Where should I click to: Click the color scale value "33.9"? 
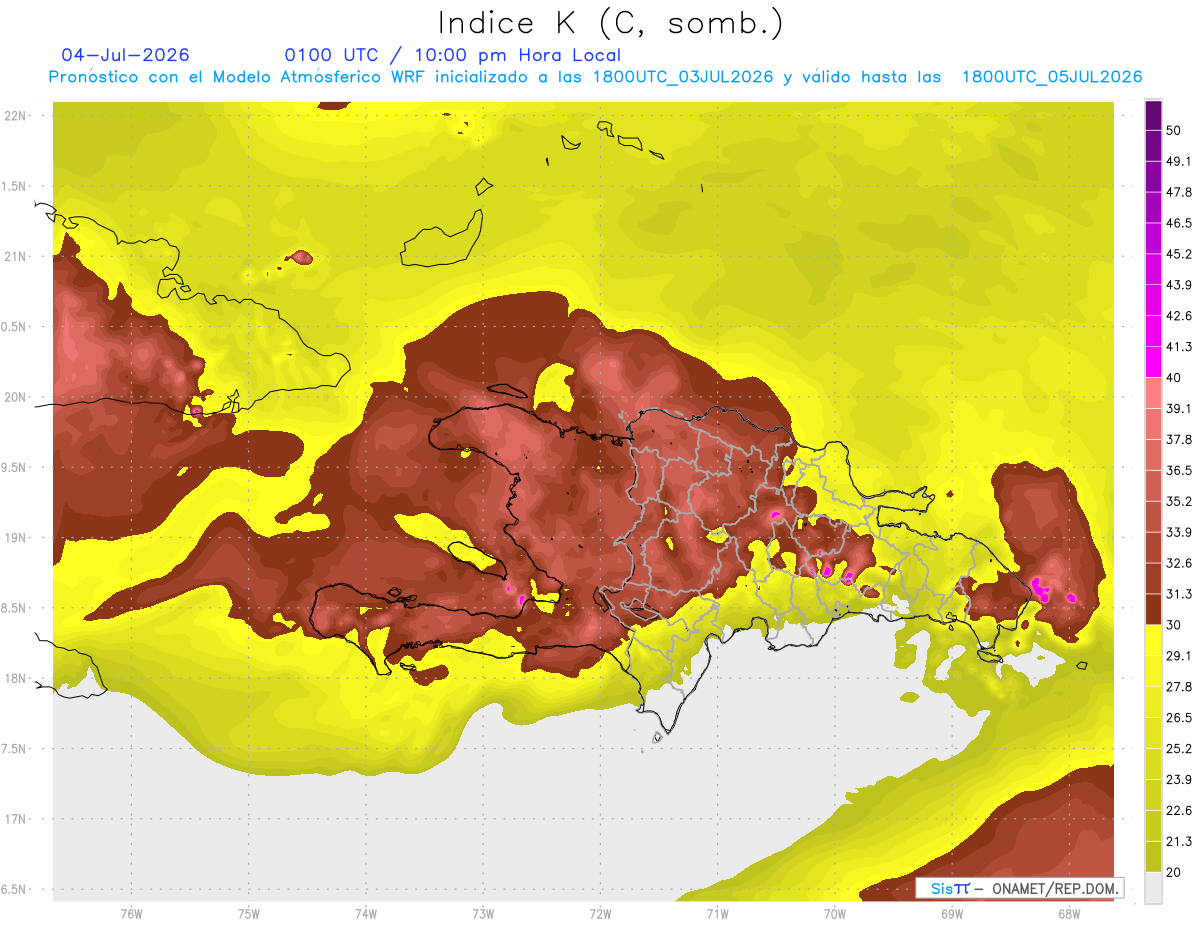[1179, 532]
